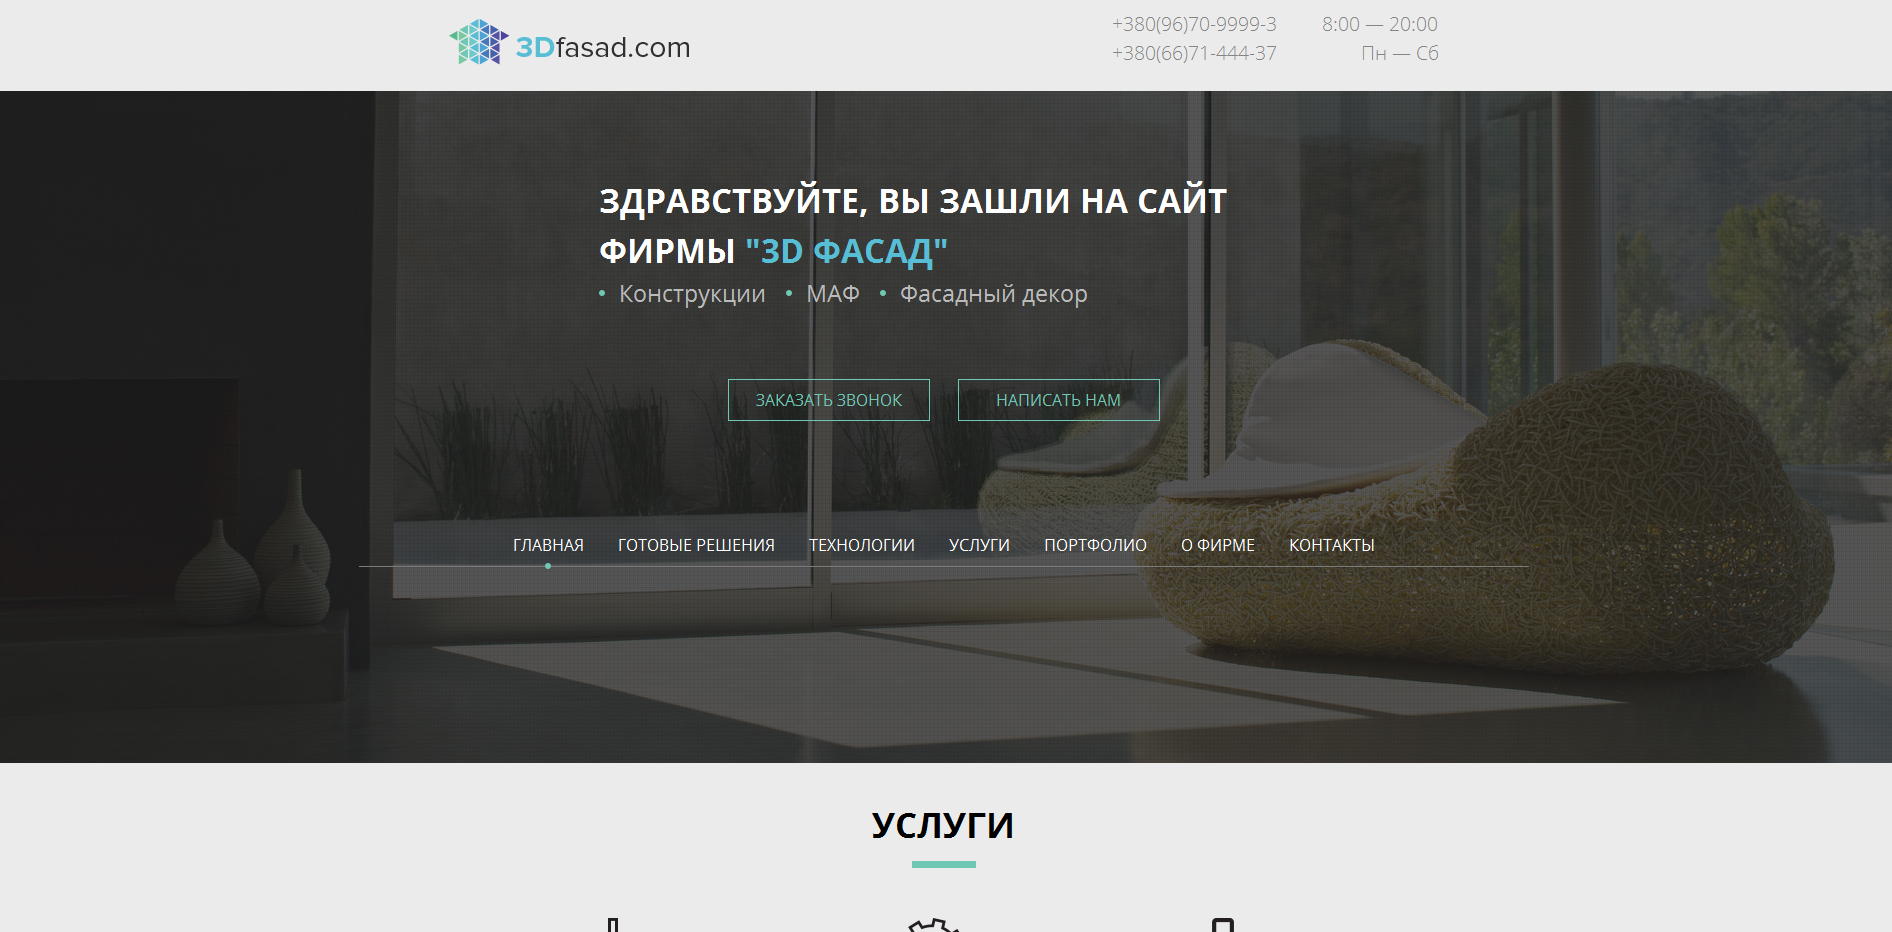Click the active-page dot under ГЛАВНАЯ

pos(548,565)
